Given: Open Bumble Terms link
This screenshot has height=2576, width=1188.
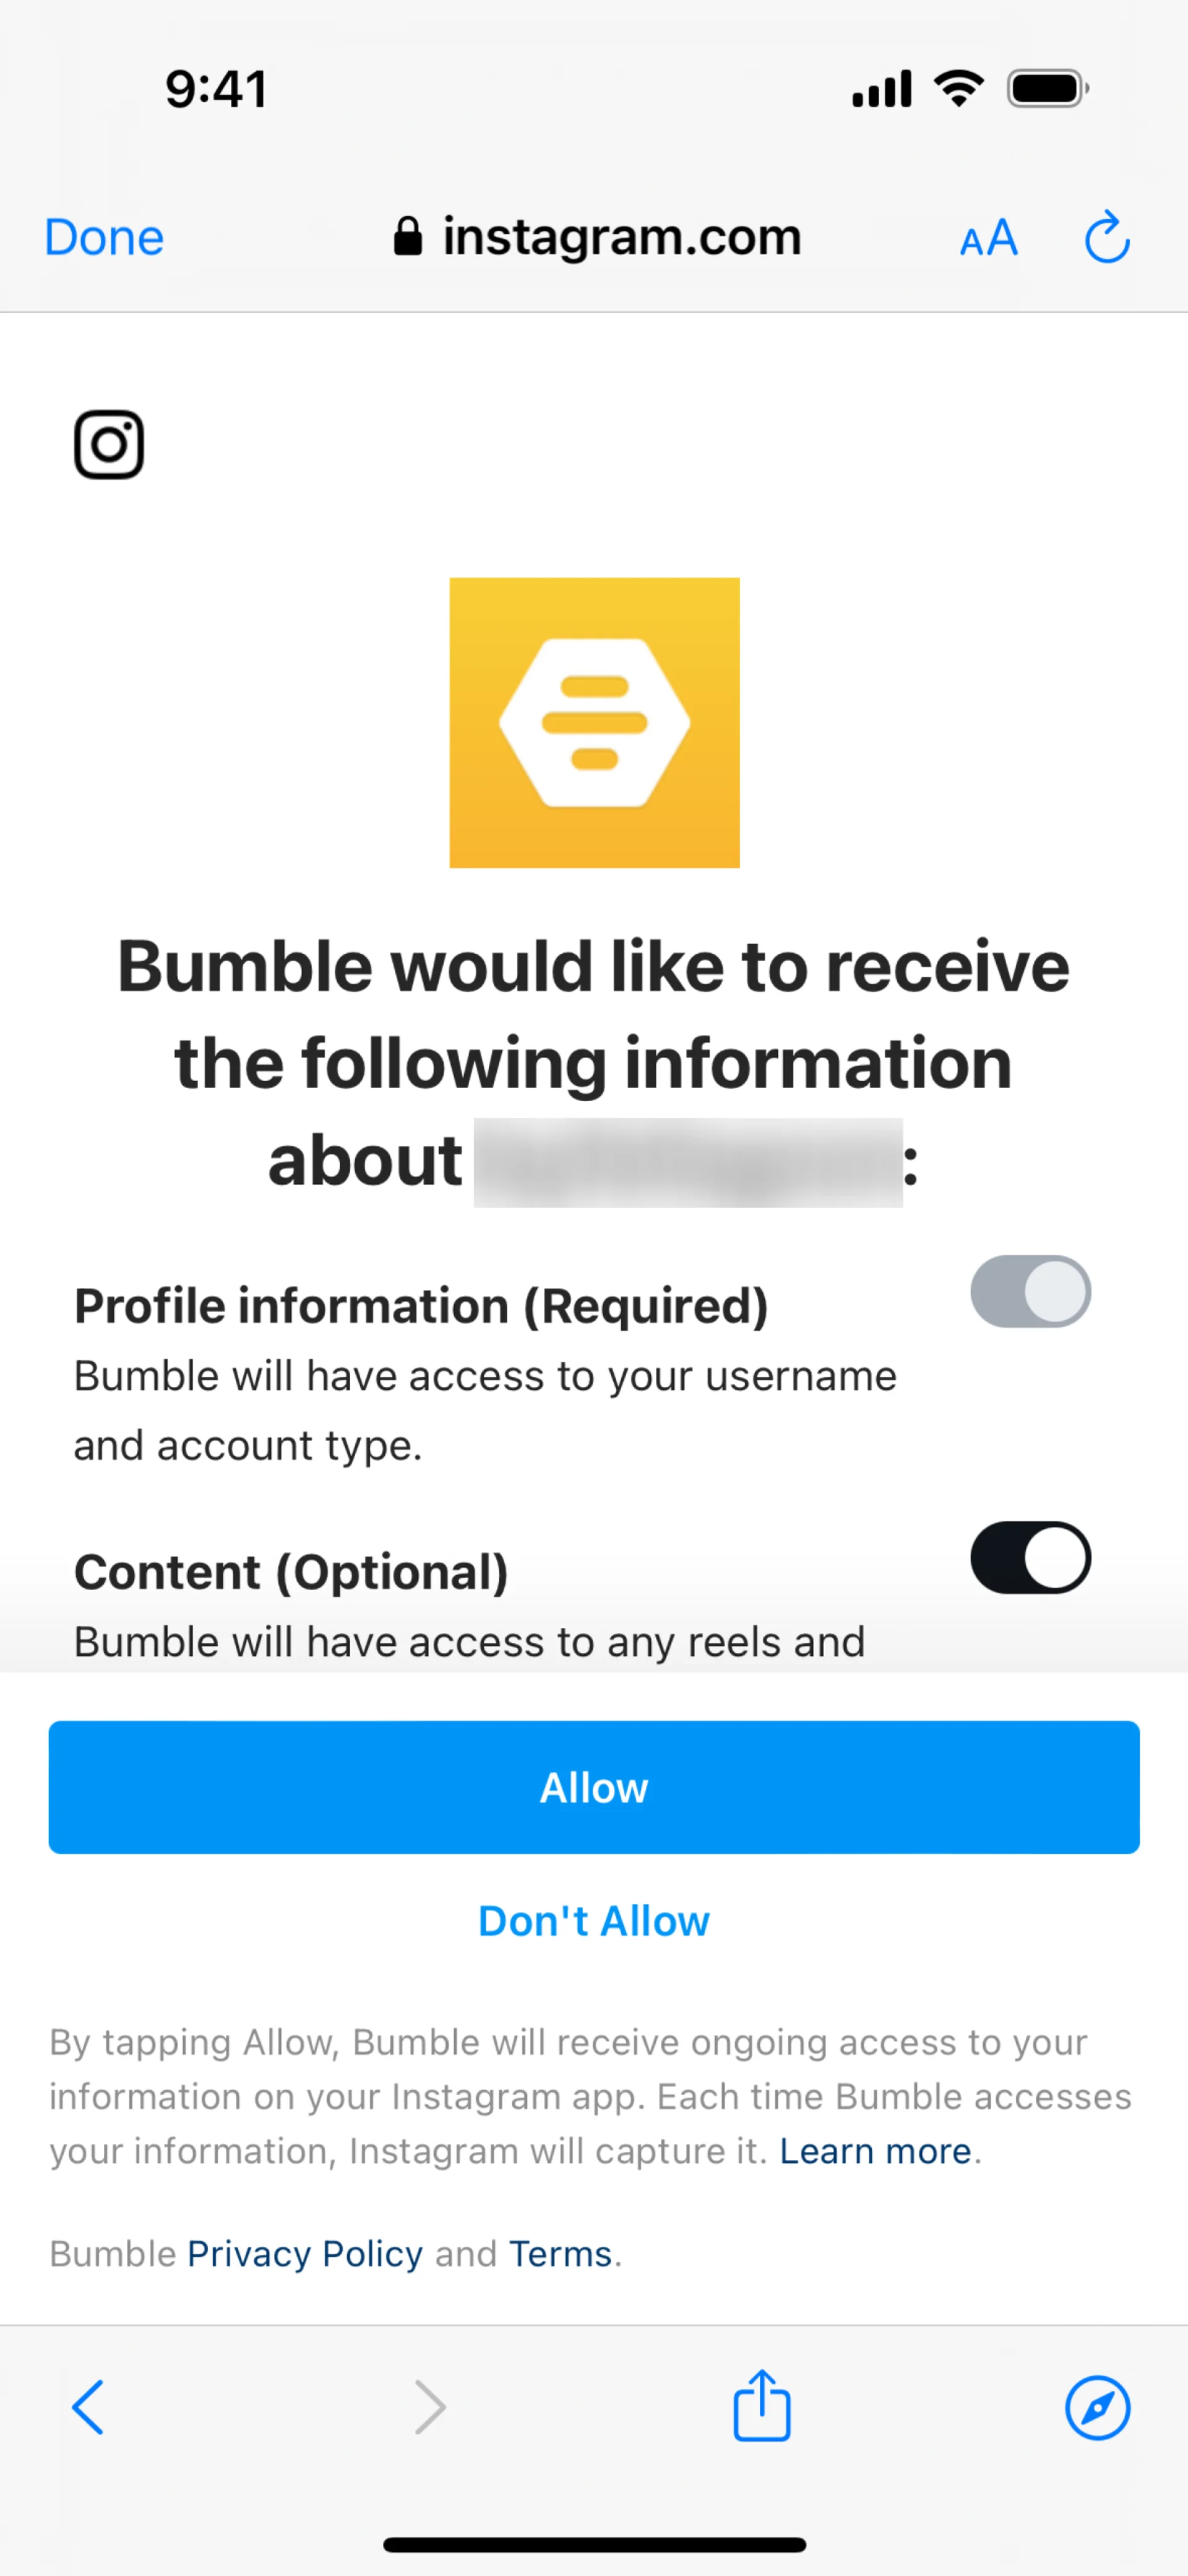Looking at the screenshot, I should pos(560,2253).
